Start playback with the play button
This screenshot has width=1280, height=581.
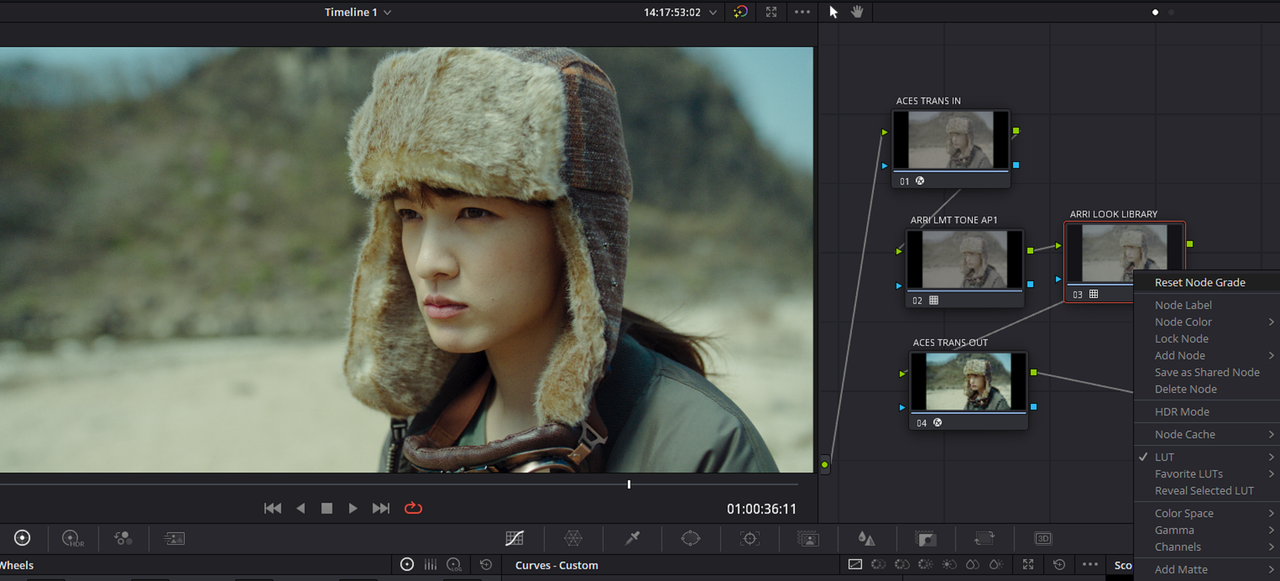(353, 508)
